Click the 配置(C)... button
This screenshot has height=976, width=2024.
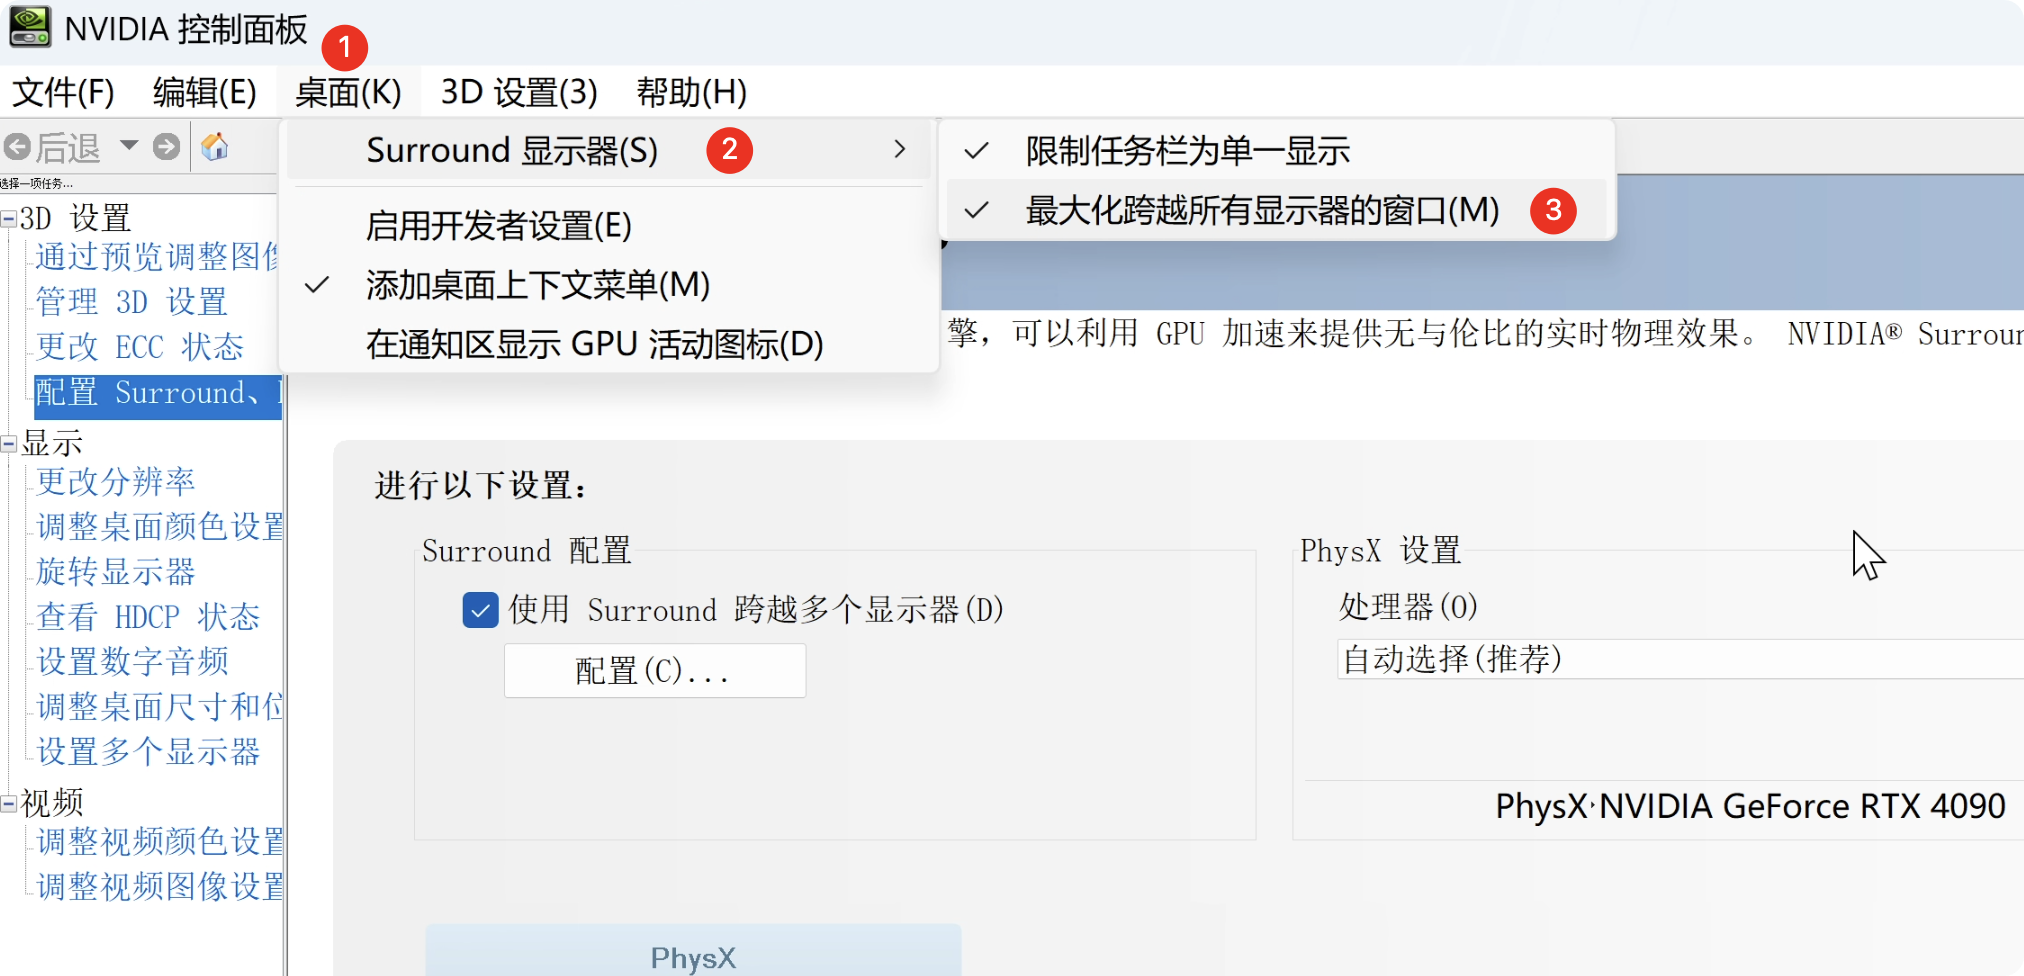(655, 670)
